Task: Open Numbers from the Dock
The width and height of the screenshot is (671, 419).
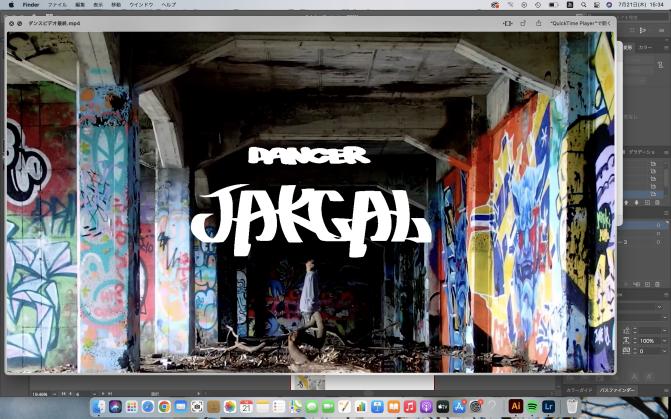Action: (361, 406)
